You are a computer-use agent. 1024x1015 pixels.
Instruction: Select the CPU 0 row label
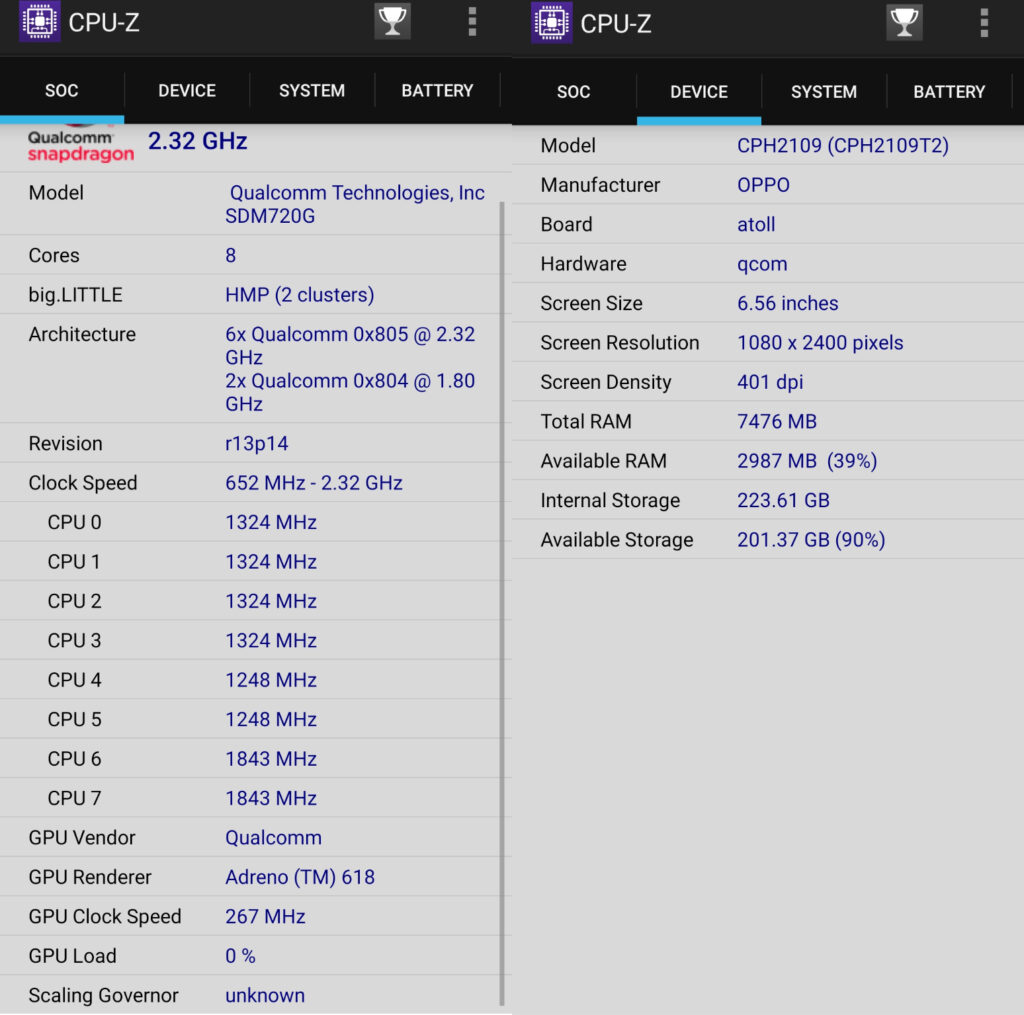pos(74,523)
